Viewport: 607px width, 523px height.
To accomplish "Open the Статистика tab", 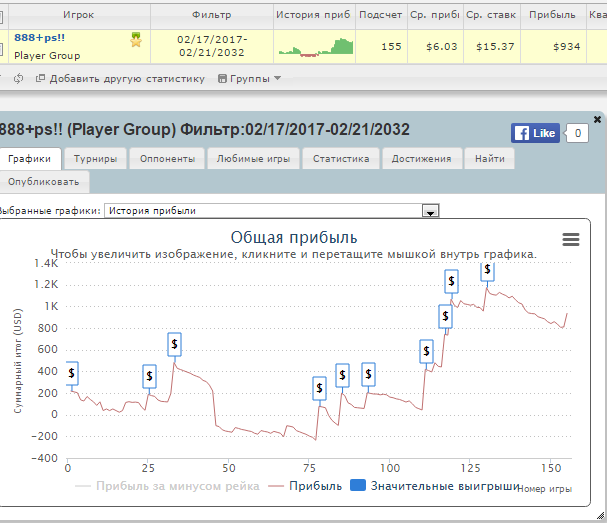I will click(341, 159).
